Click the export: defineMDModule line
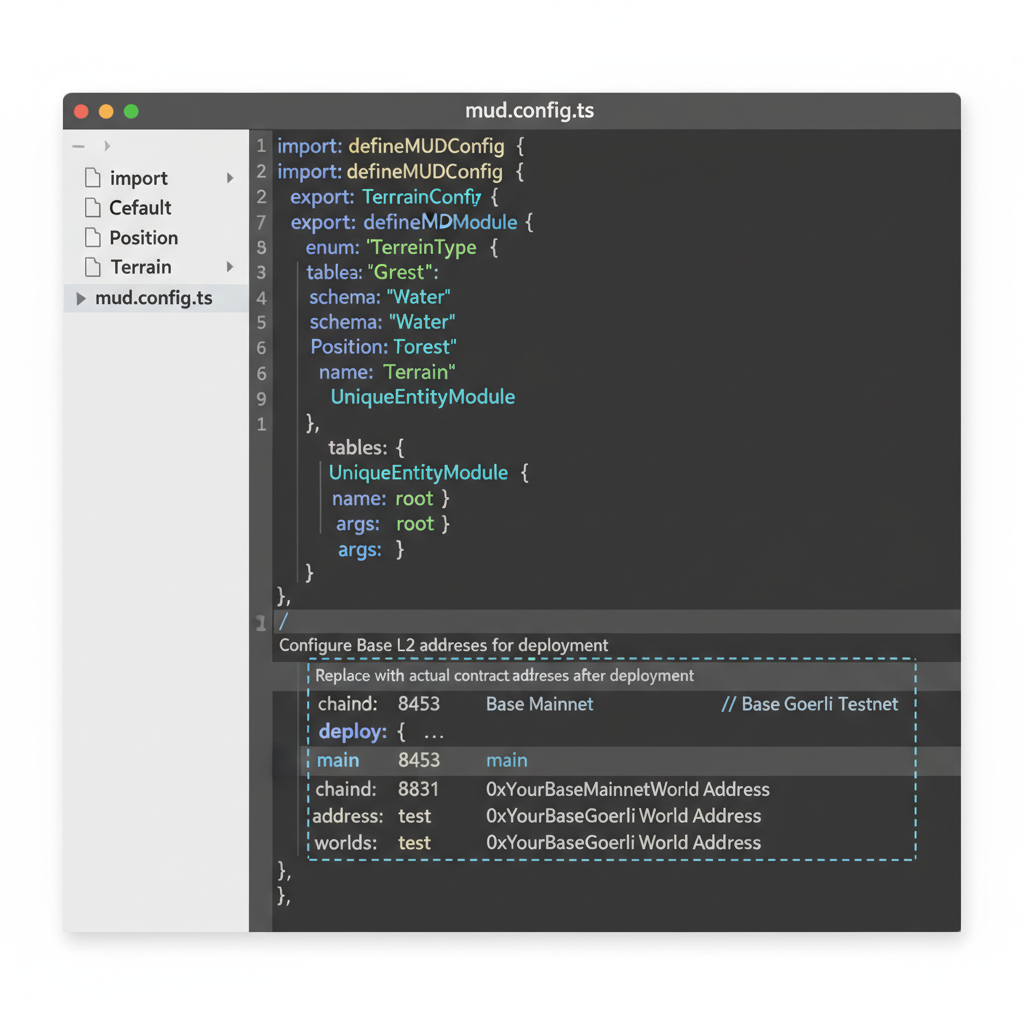Screen dimensions: 1024x1024 coord(412,222)
